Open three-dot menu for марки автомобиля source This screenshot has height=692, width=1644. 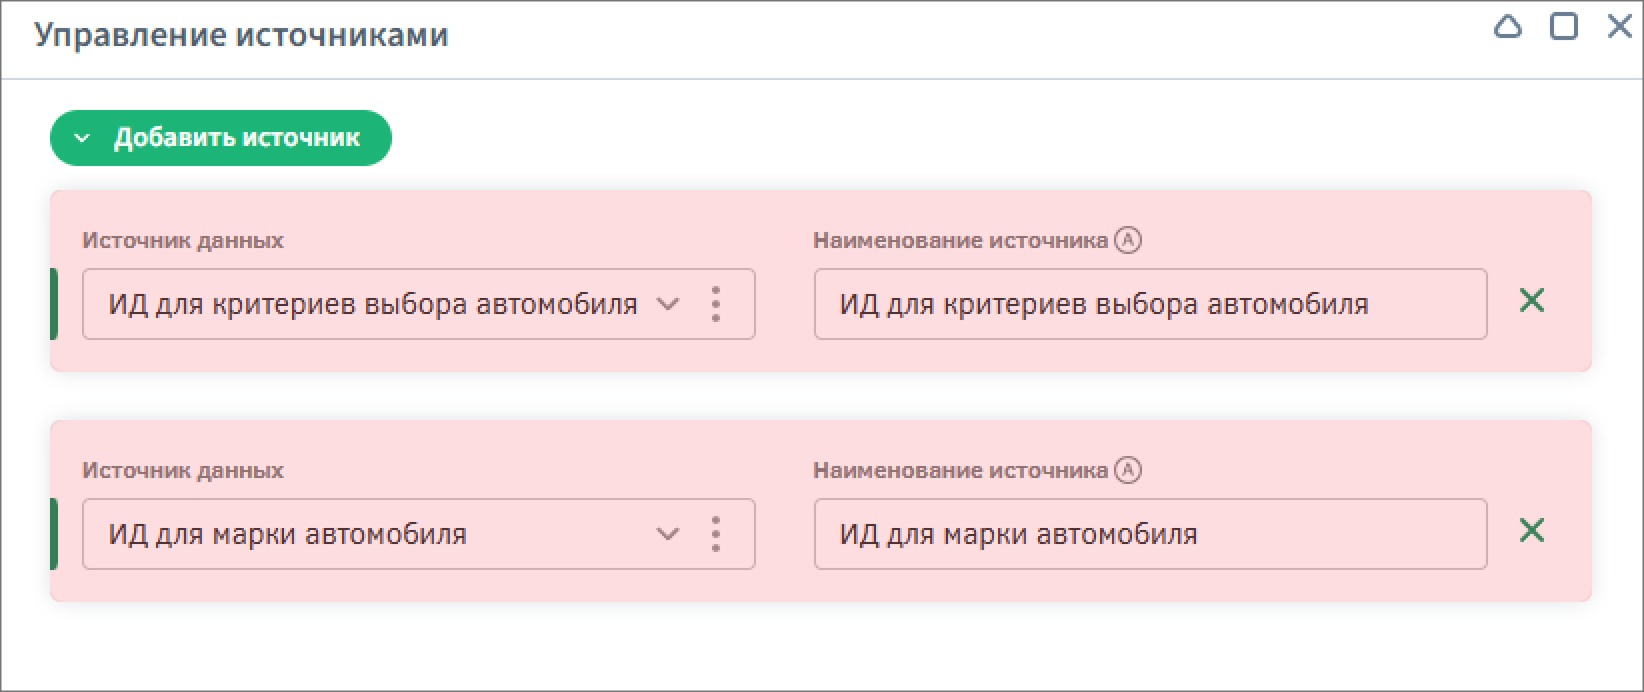(x=716, y=534)
